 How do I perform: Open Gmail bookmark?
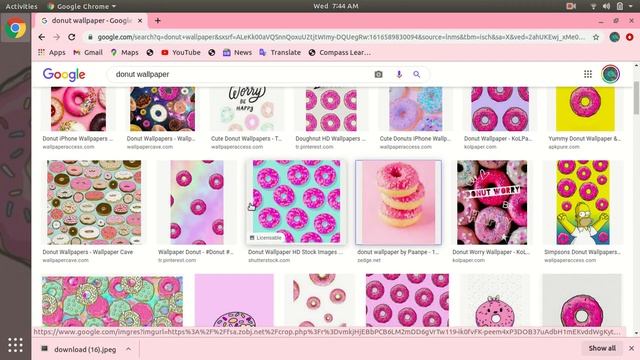pyautogui.click(x=88, y=52)
